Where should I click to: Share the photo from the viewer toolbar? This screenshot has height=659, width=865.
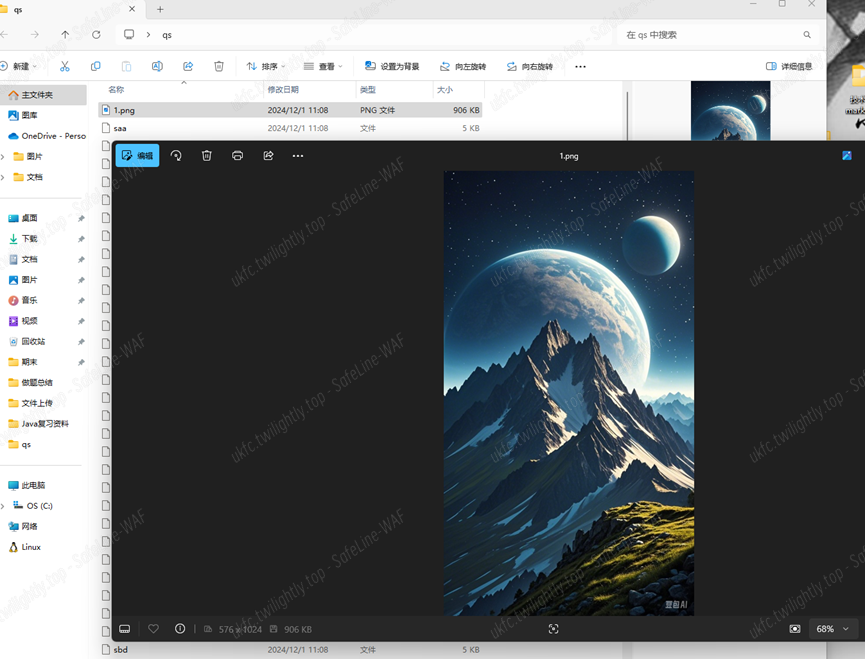click(x=268, y=156)
